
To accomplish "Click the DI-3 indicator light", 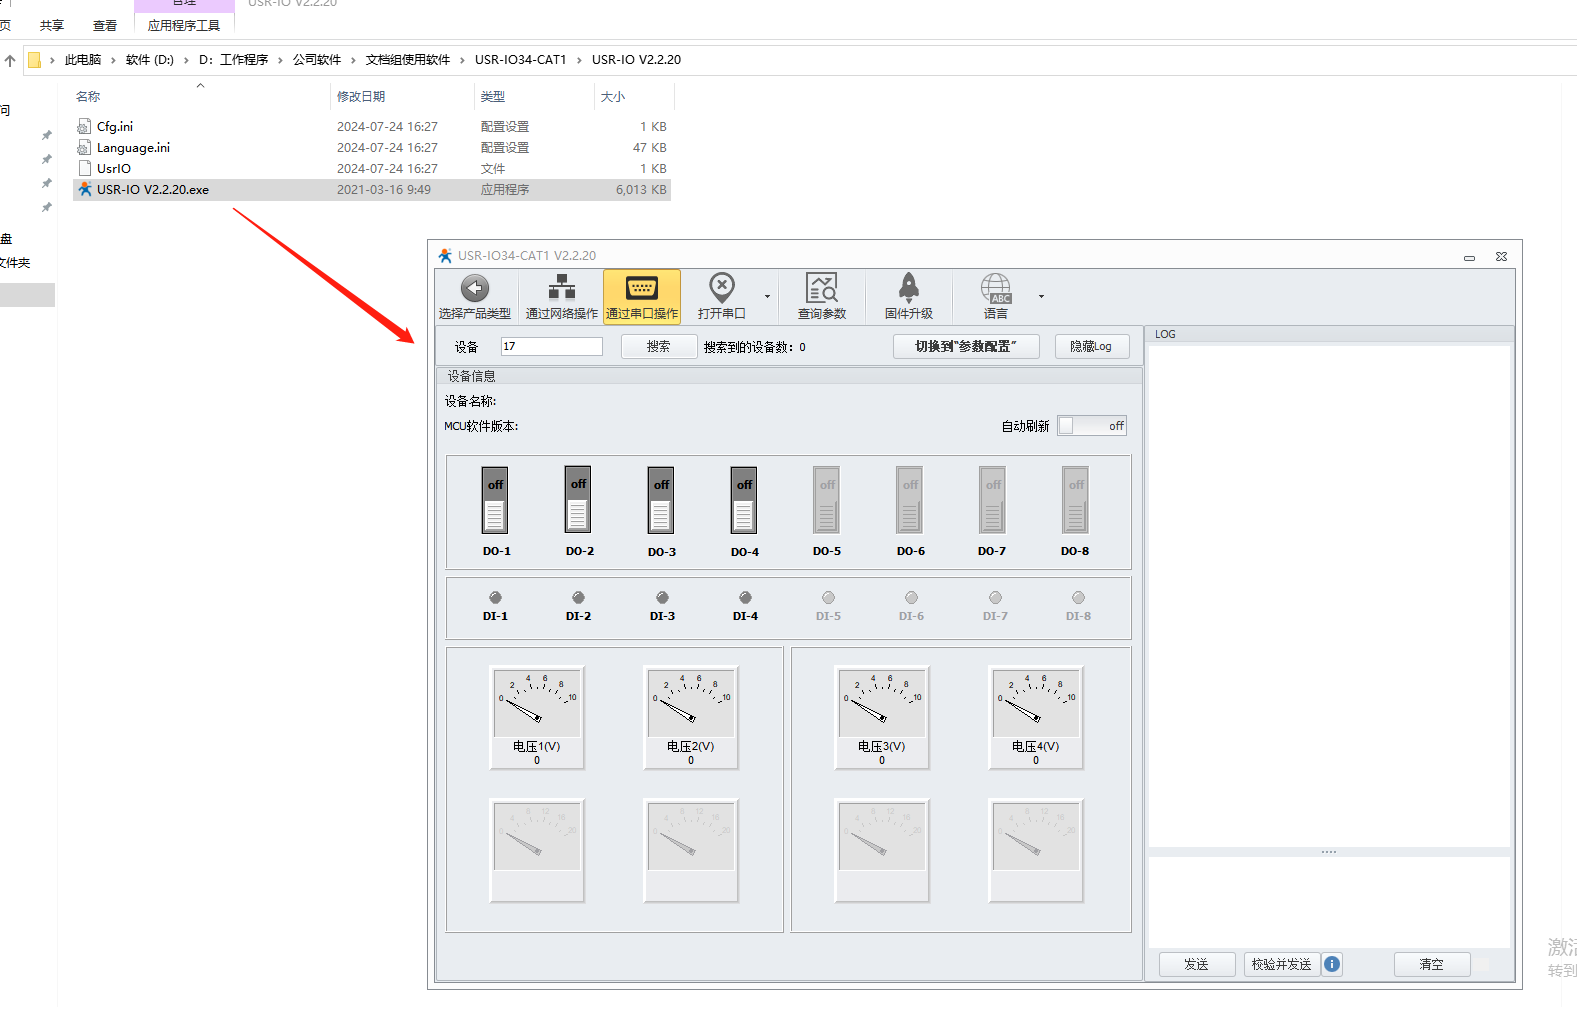I will 662,598.
